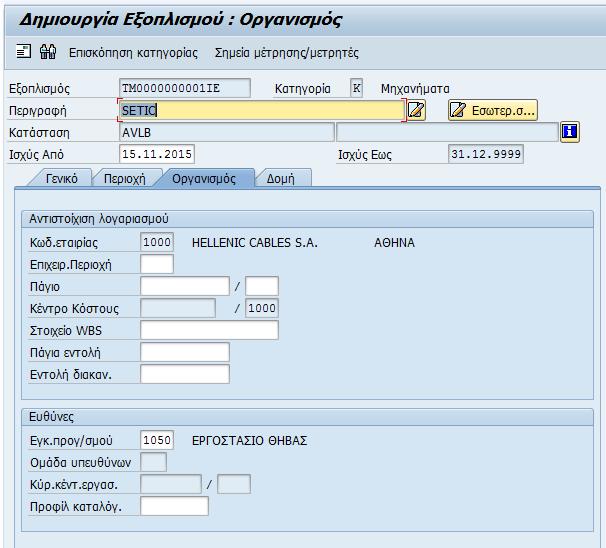Click the ΑΘΗΝΑ city text
Viewport: 606px width, 548px height.
pyautogui.click(x=394, y=243)
